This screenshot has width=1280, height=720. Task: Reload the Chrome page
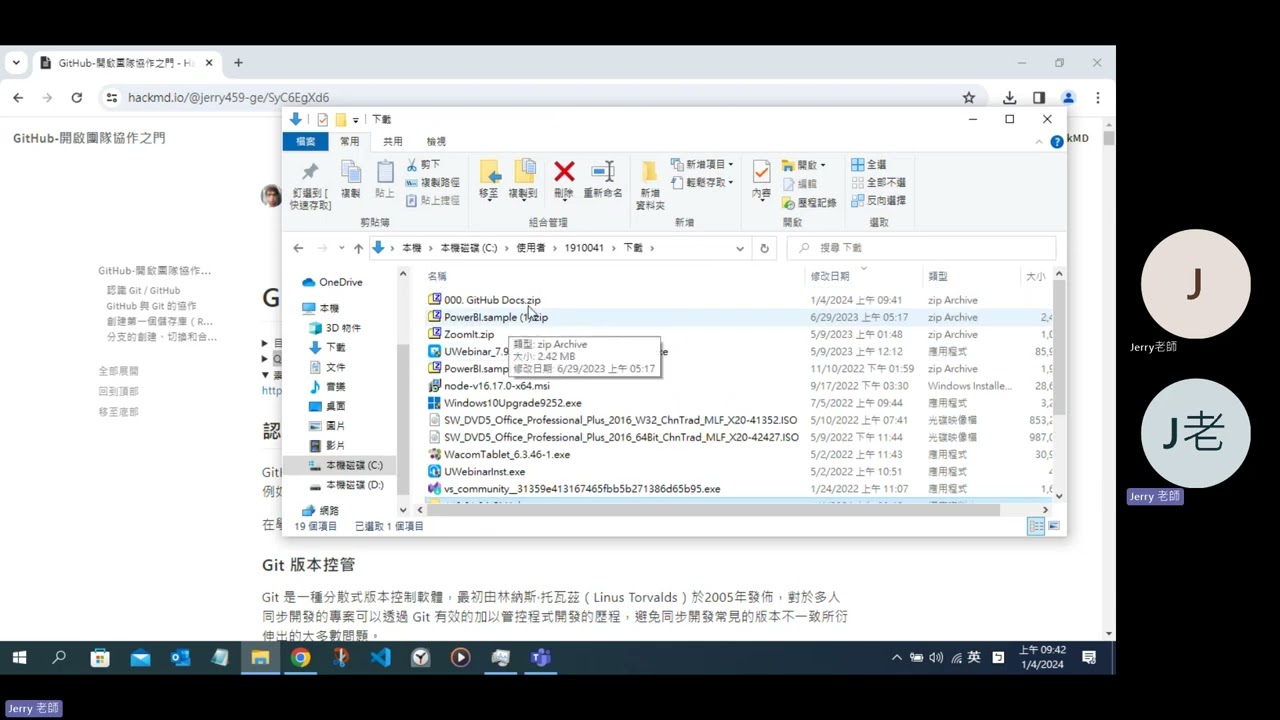[x=76, y=98]
